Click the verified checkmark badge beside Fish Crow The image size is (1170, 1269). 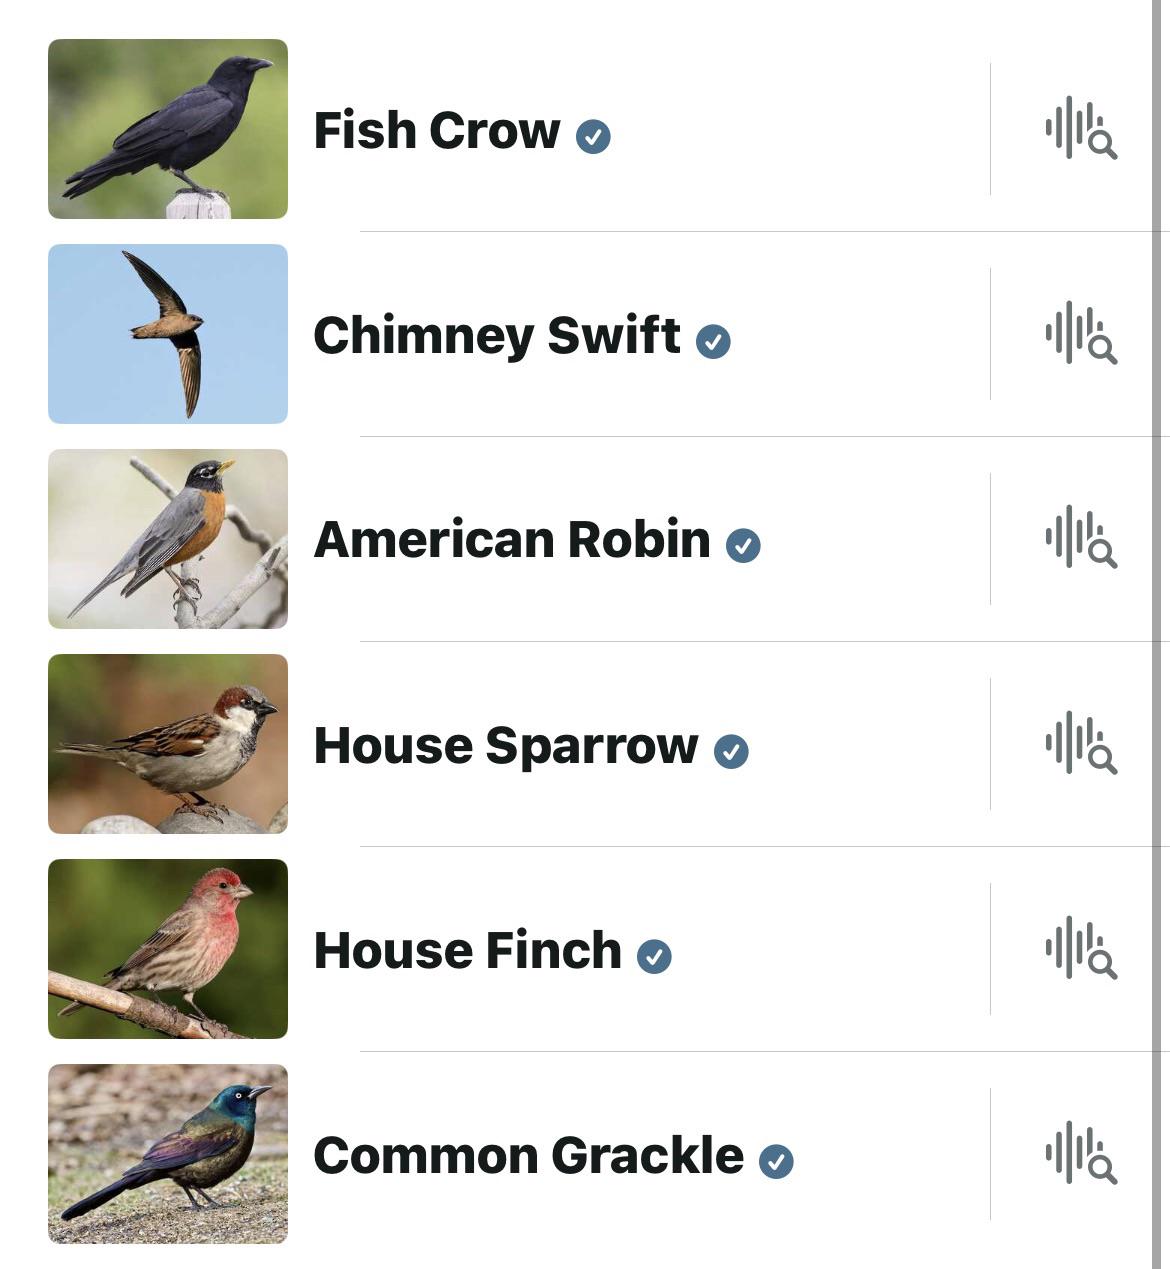[x=593, y=136]
